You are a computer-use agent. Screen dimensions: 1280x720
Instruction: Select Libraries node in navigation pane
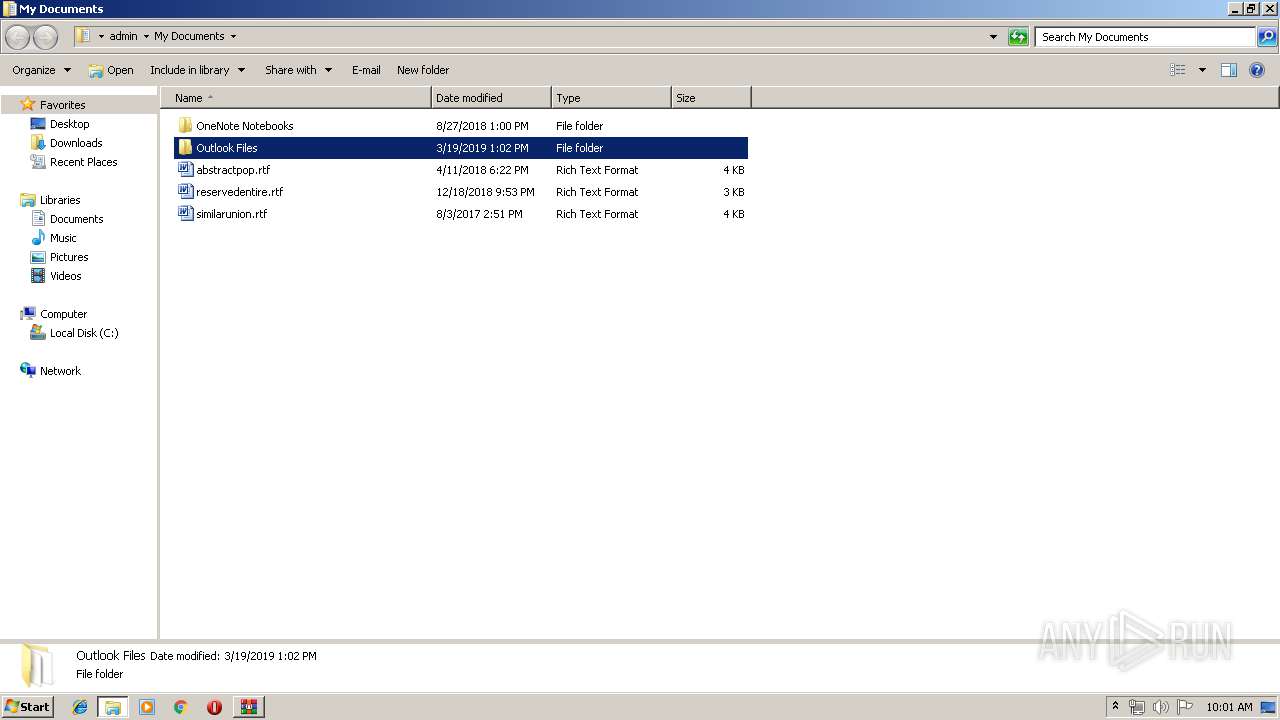click(x=60, y=200)
